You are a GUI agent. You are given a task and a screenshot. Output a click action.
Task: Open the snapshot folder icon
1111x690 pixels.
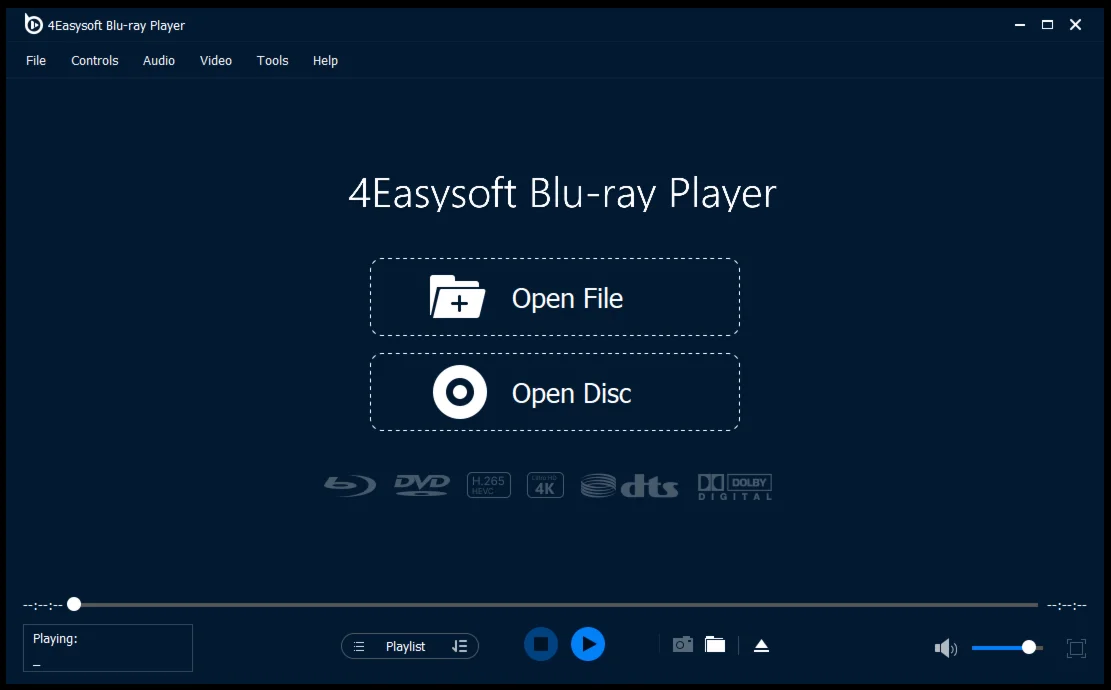coord(715,645)
